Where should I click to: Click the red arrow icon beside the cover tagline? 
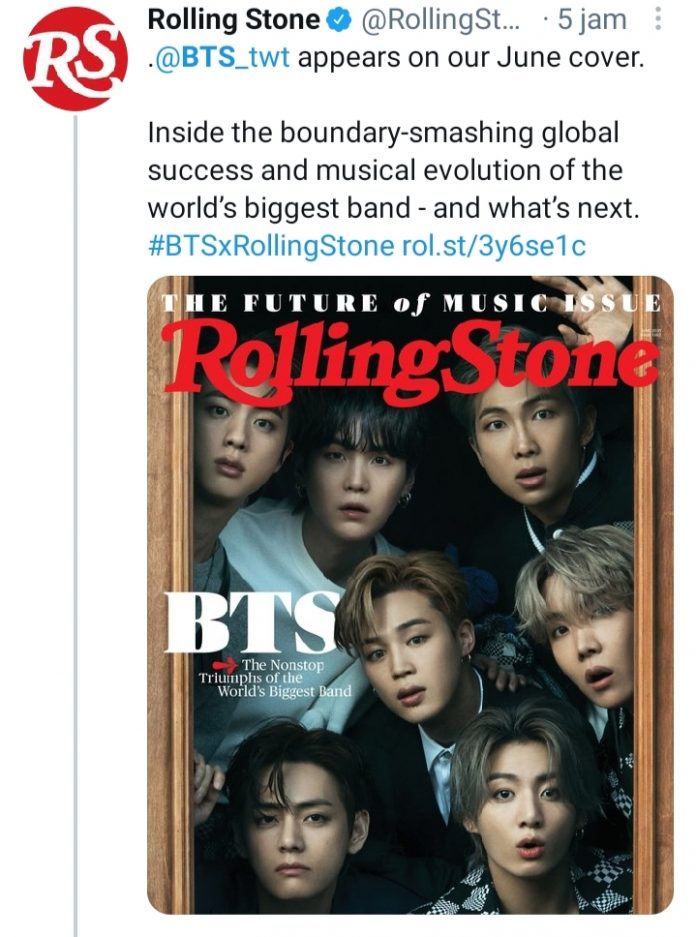pos(225,662)
